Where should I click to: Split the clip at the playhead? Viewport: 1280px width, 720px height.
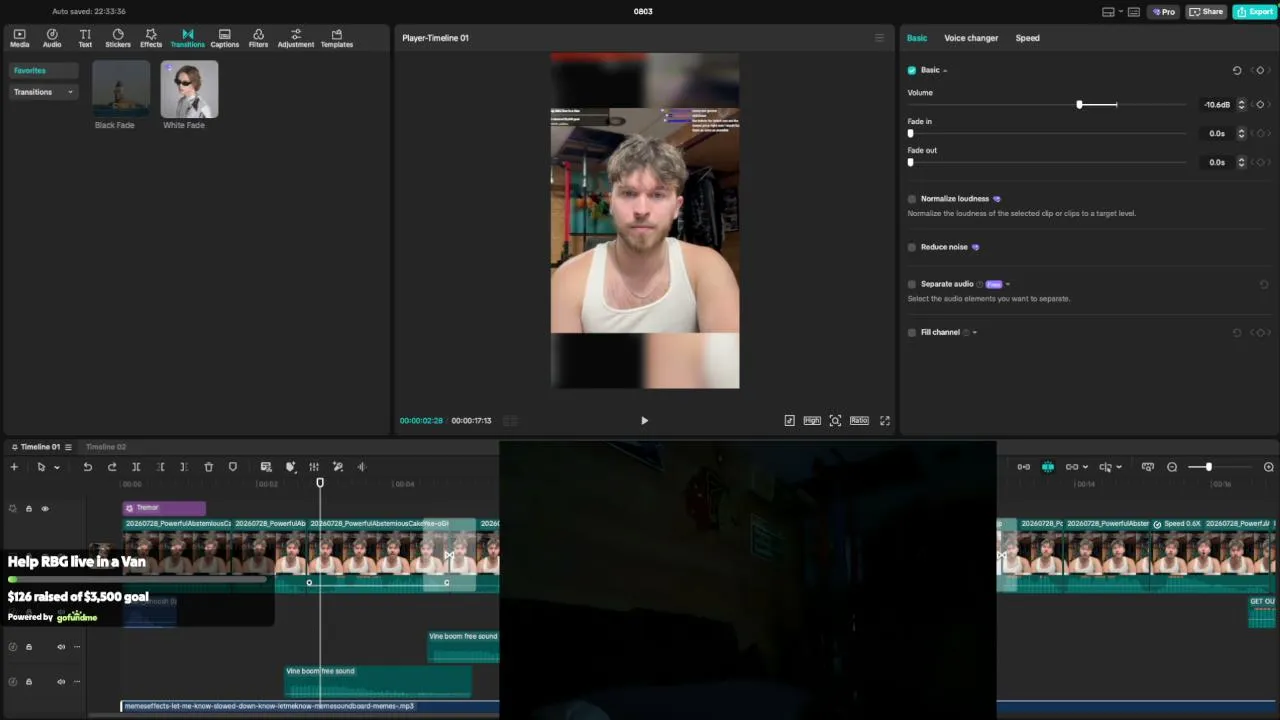136,467
